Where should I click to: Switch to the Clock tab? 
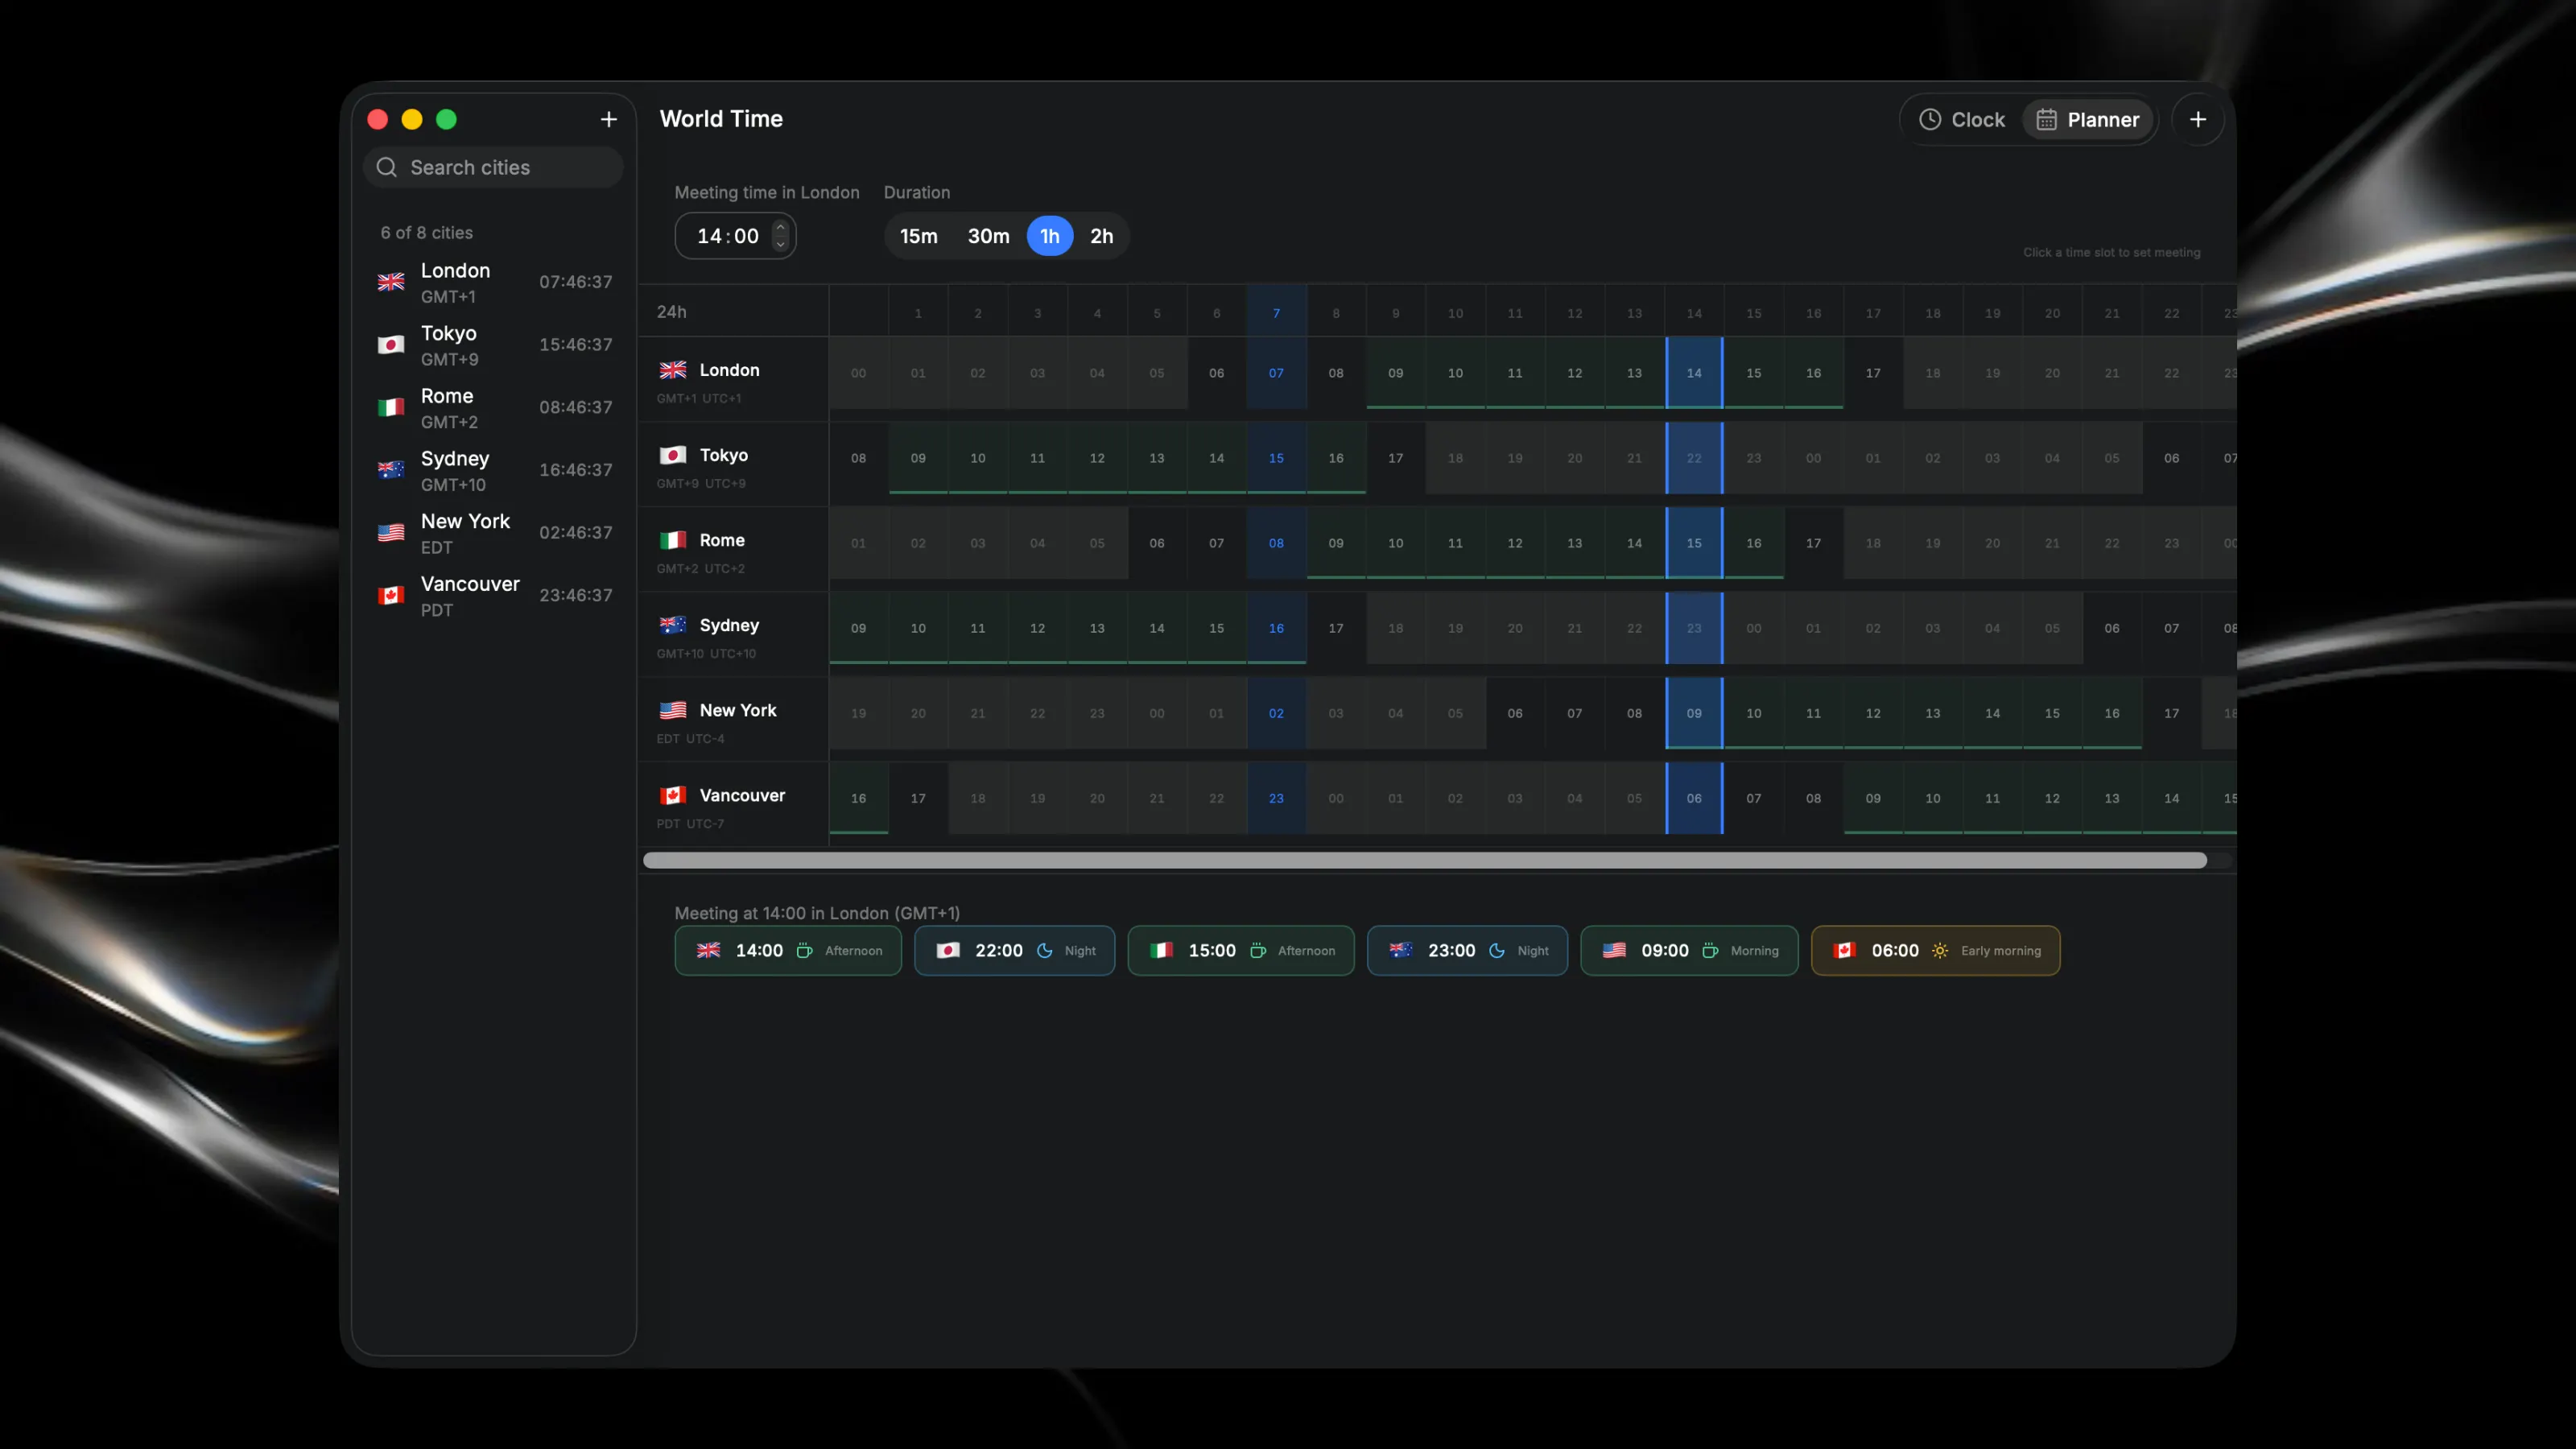[x=1962, y=120]
